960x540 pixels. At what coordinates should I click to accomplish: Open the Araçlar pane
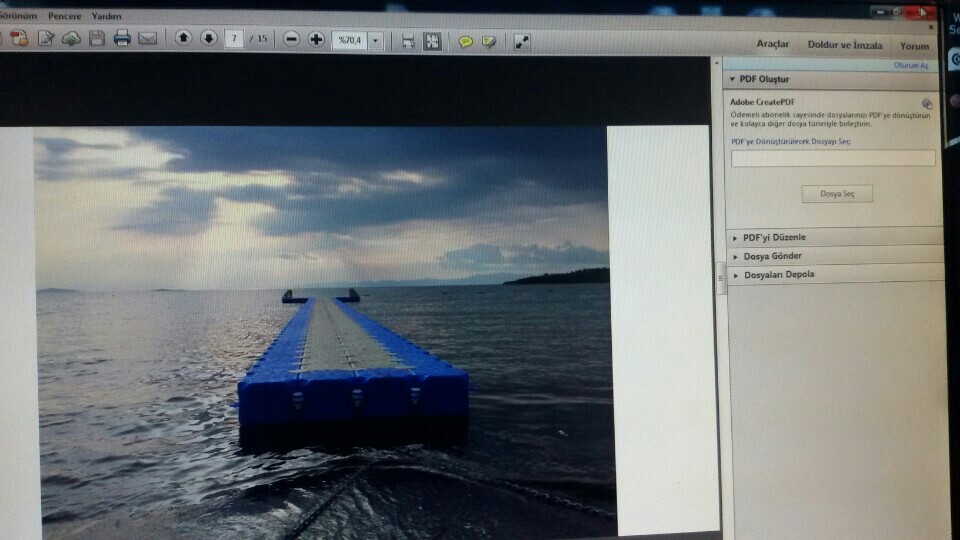773,44
